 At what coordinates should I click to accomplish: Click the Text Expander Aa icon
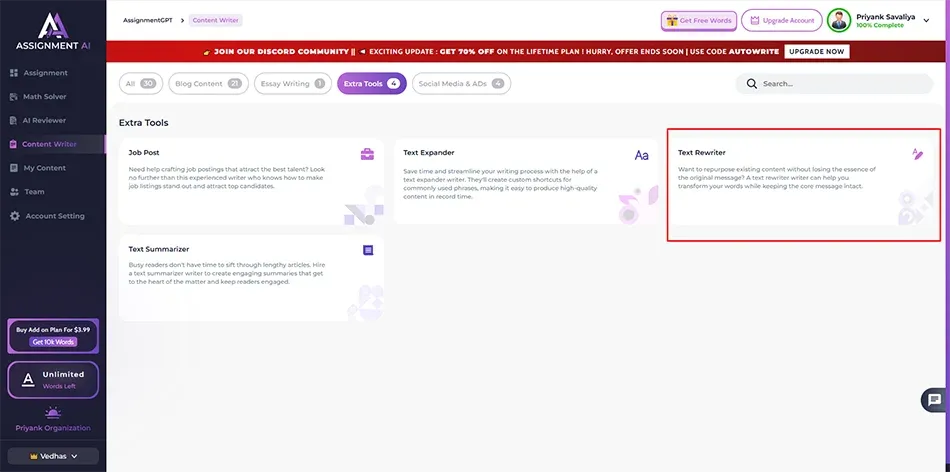[641, 155]
